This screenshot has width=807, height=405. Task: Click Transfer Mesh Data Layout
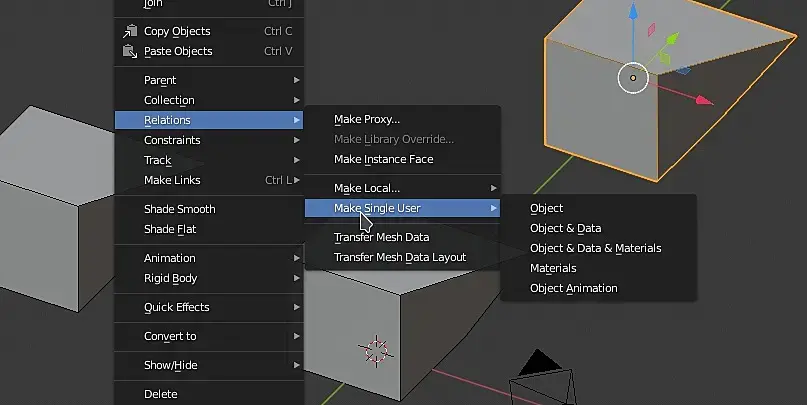tap(399, 257)
